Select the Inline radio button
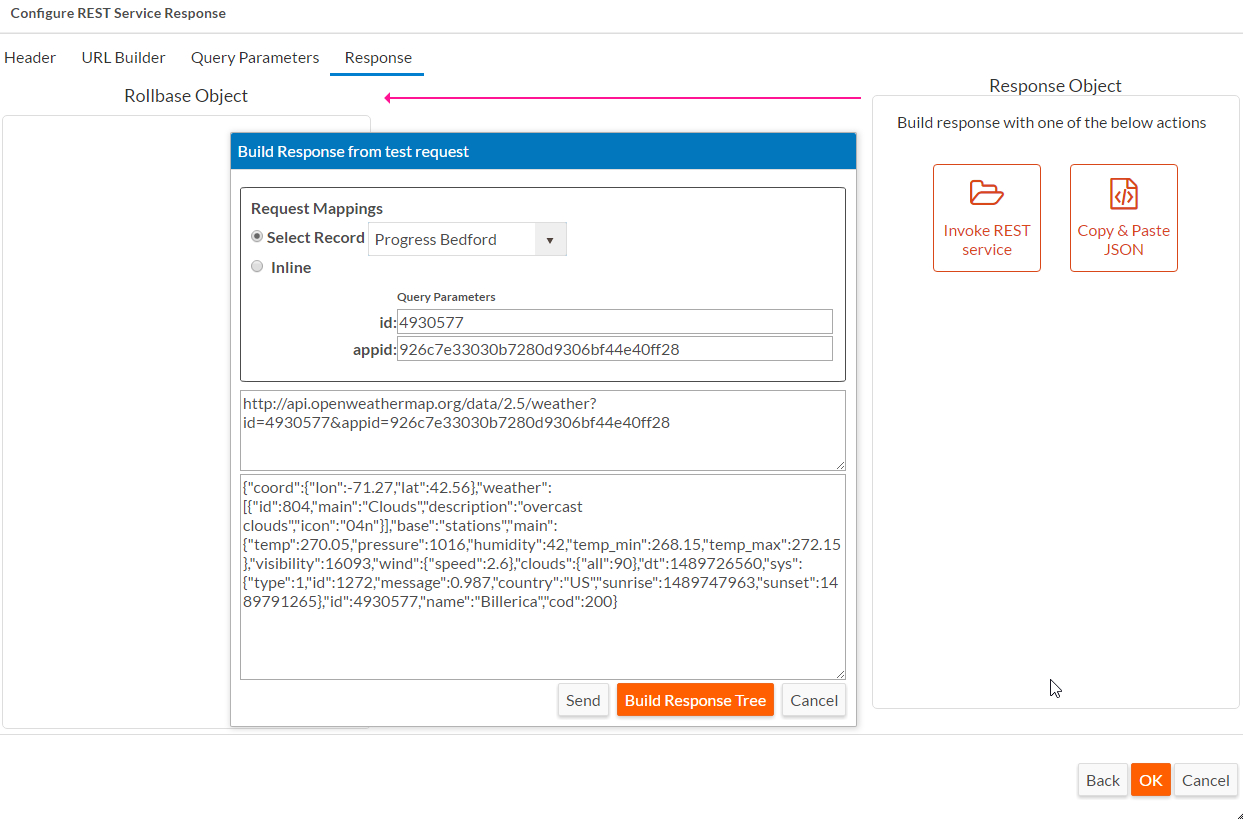The image size is (1243, 820). click(x=257, y=267)
